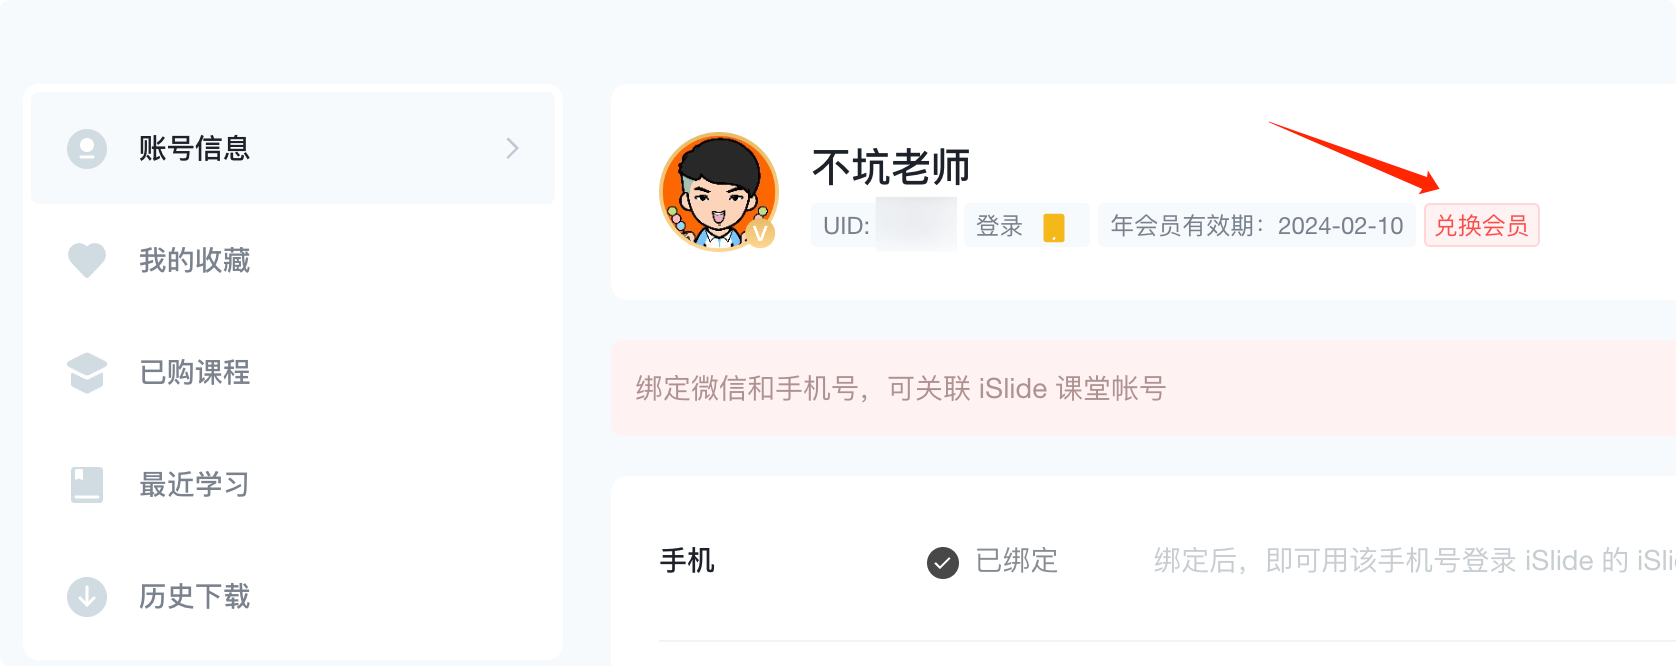The height and width of the screenshot is (666, 1676).
Task: Click the UID tag
Action: coord(846,226)
